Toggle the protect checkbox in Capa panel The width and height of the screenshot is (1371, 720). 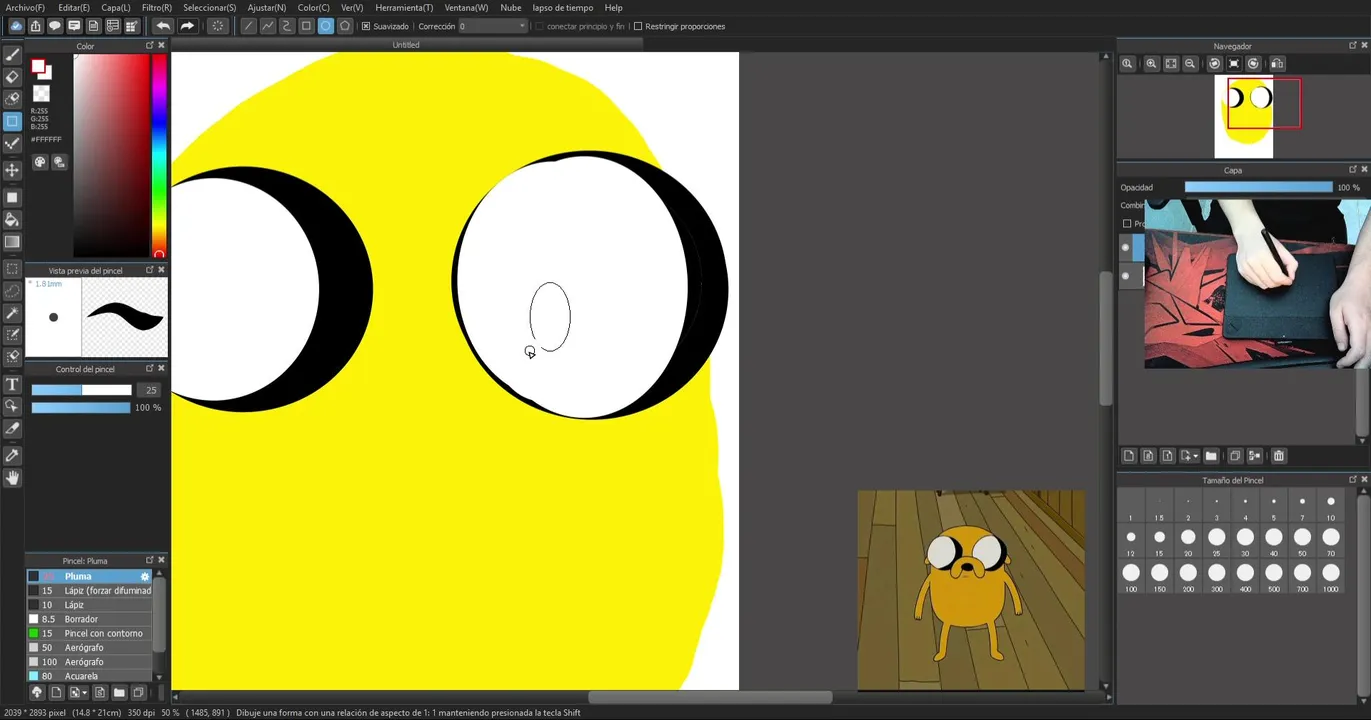tap(1127, 224)
